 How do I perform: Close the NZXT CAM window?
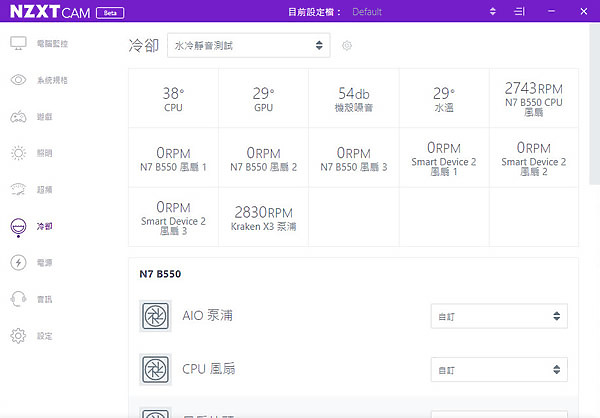click(584, 11)
